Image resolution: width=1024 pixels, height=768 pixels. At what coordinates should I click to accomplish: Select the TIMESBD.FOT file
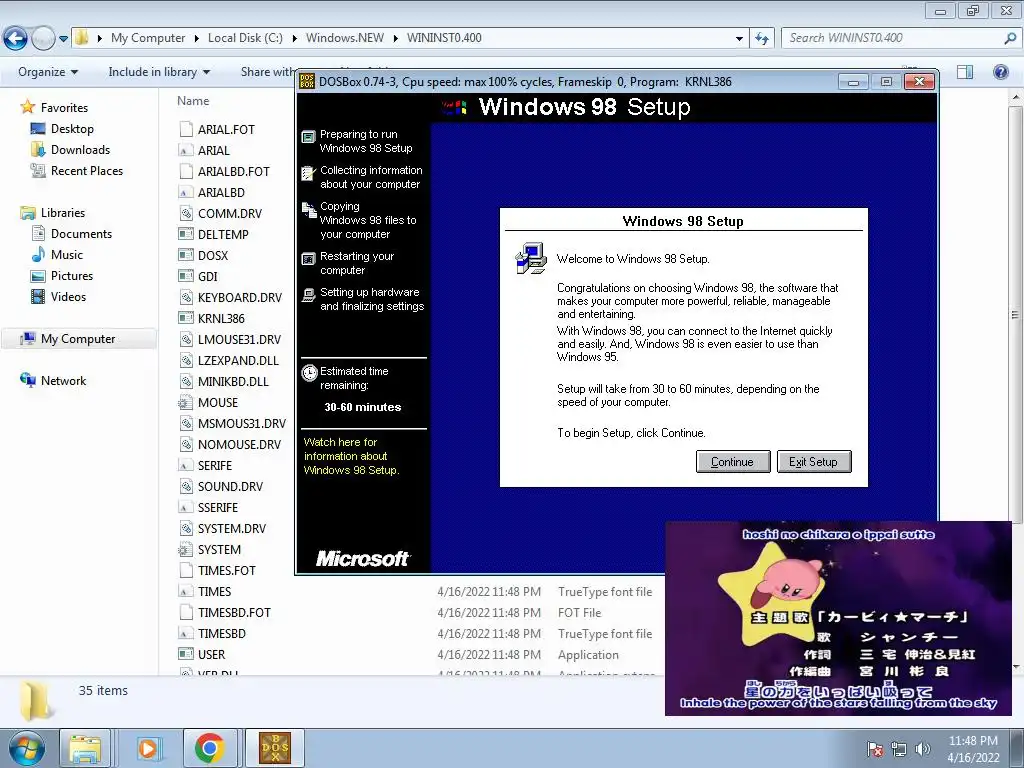coord(234,613)
